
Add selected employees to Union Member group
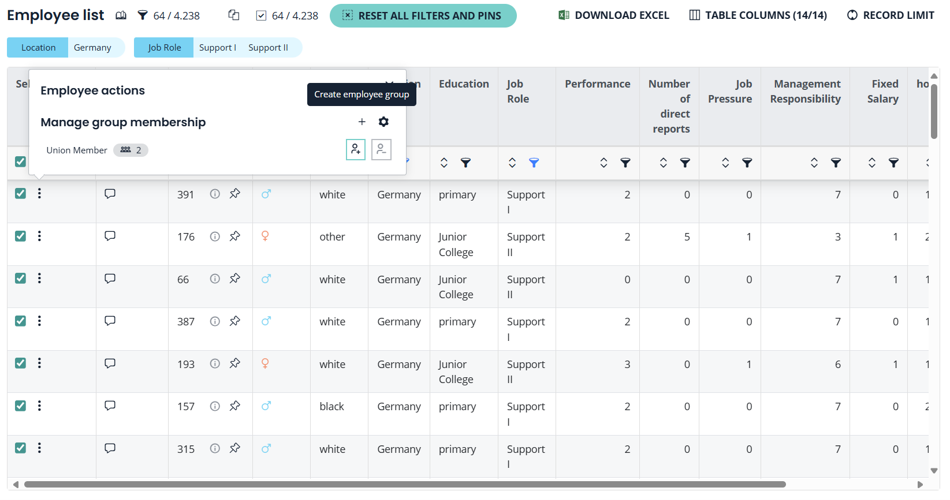pos(355,150)
